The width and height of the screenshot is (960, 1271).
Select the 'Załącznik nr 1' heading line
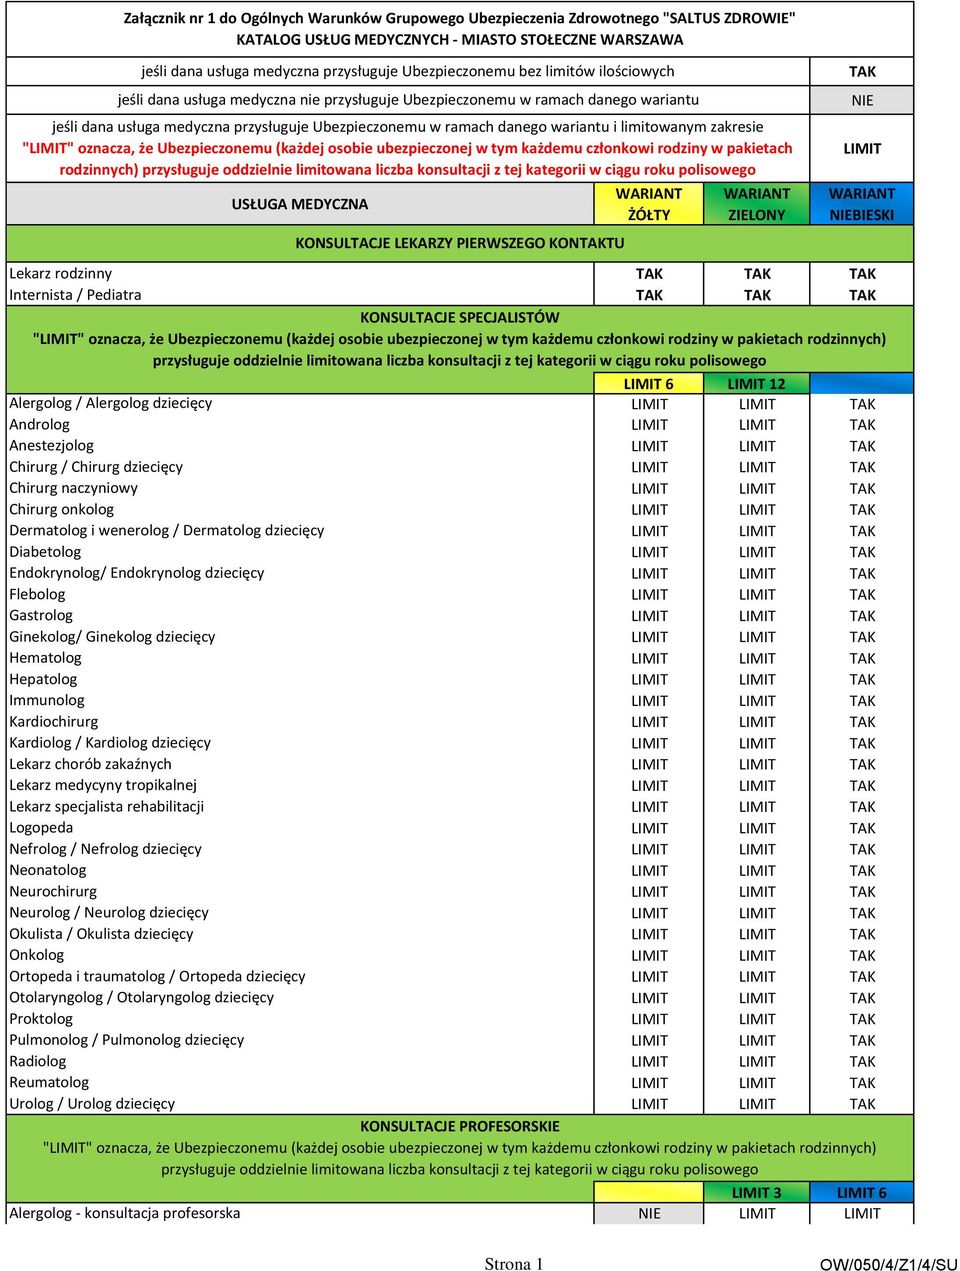pyautogui.click(x=460, y=18)
